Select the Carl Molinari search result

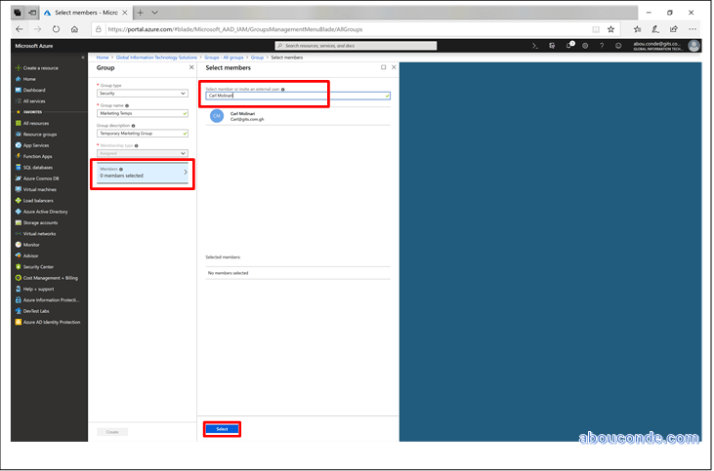click(245, 116)
